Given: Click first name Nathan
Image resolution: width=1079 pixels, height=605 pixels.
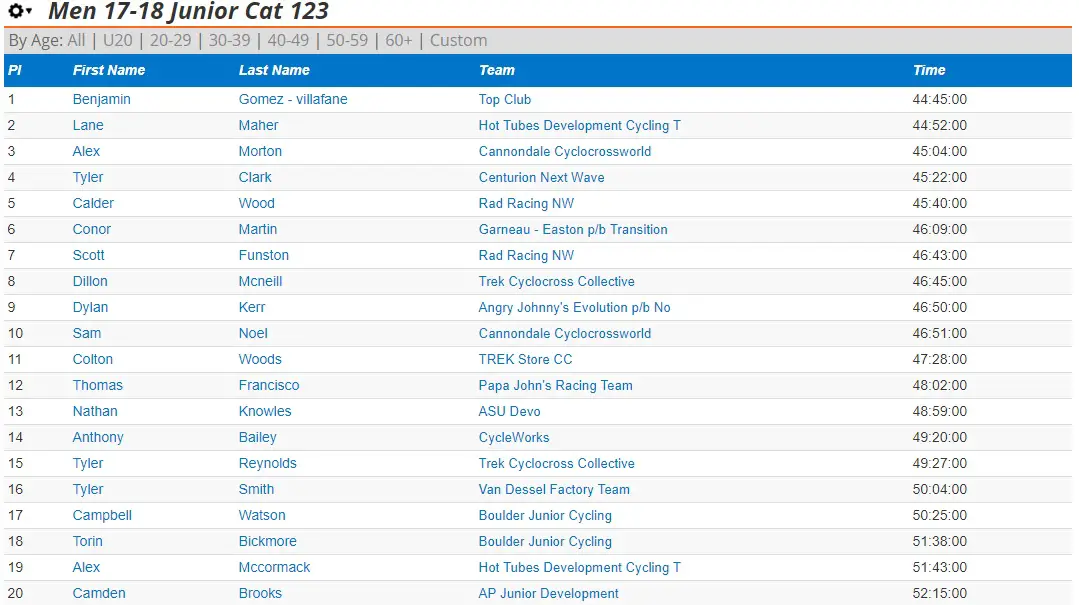Looking at the screenshot, I should click(x=95, y=412).
